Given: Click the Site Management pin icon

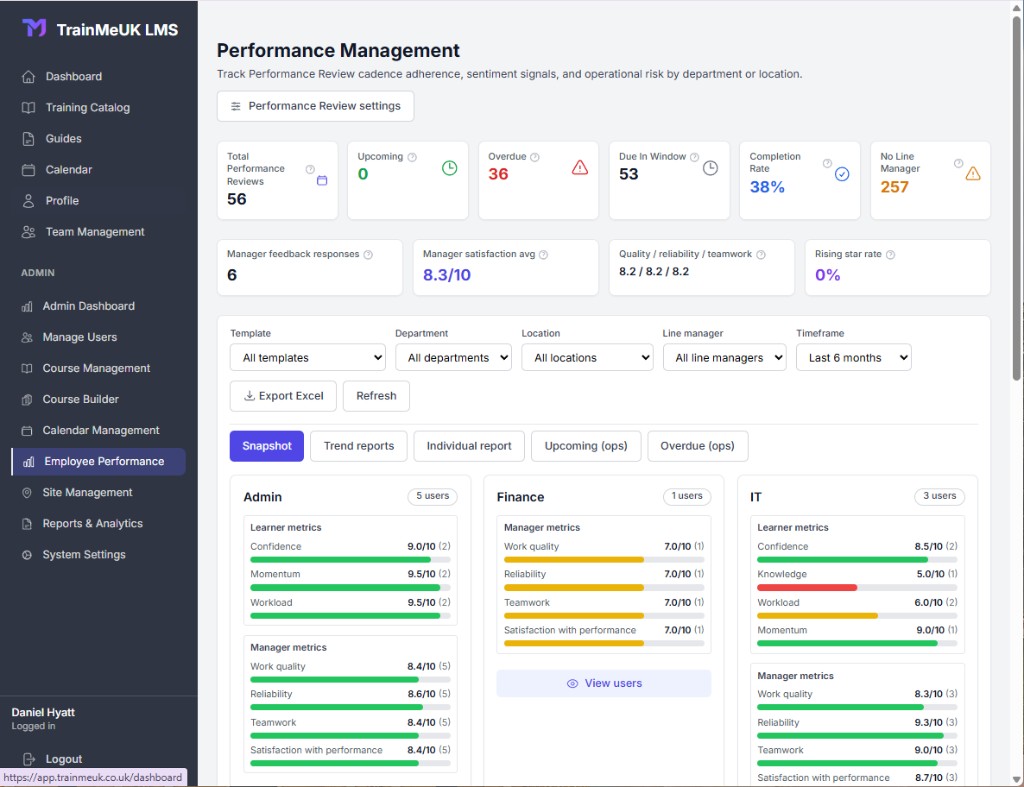Looking at the screenshot, I should (x=27, y=492).
